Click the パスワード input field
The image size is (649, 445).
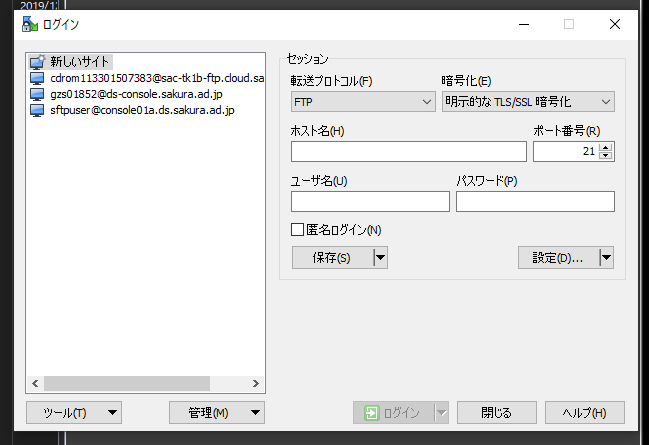click(535, 202)
